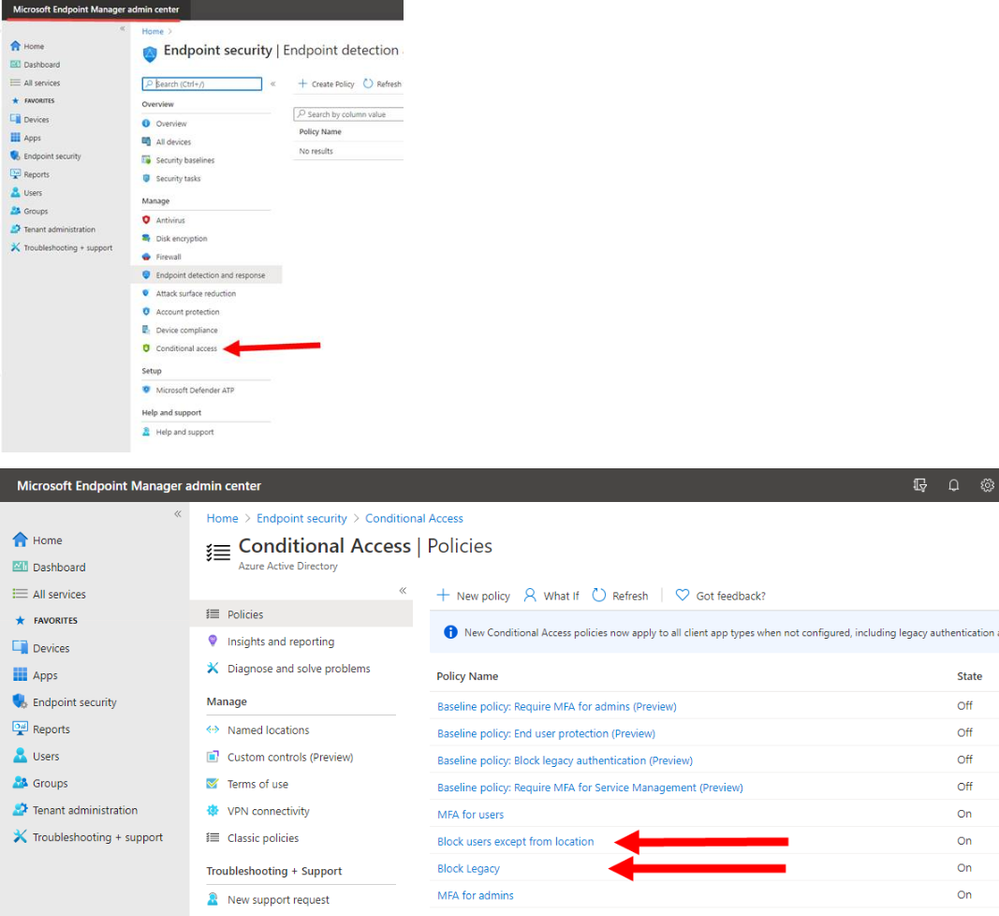This screenshot has height=916, width=999.
Task: Open Block users except from location policy
Action: point(515,841)
